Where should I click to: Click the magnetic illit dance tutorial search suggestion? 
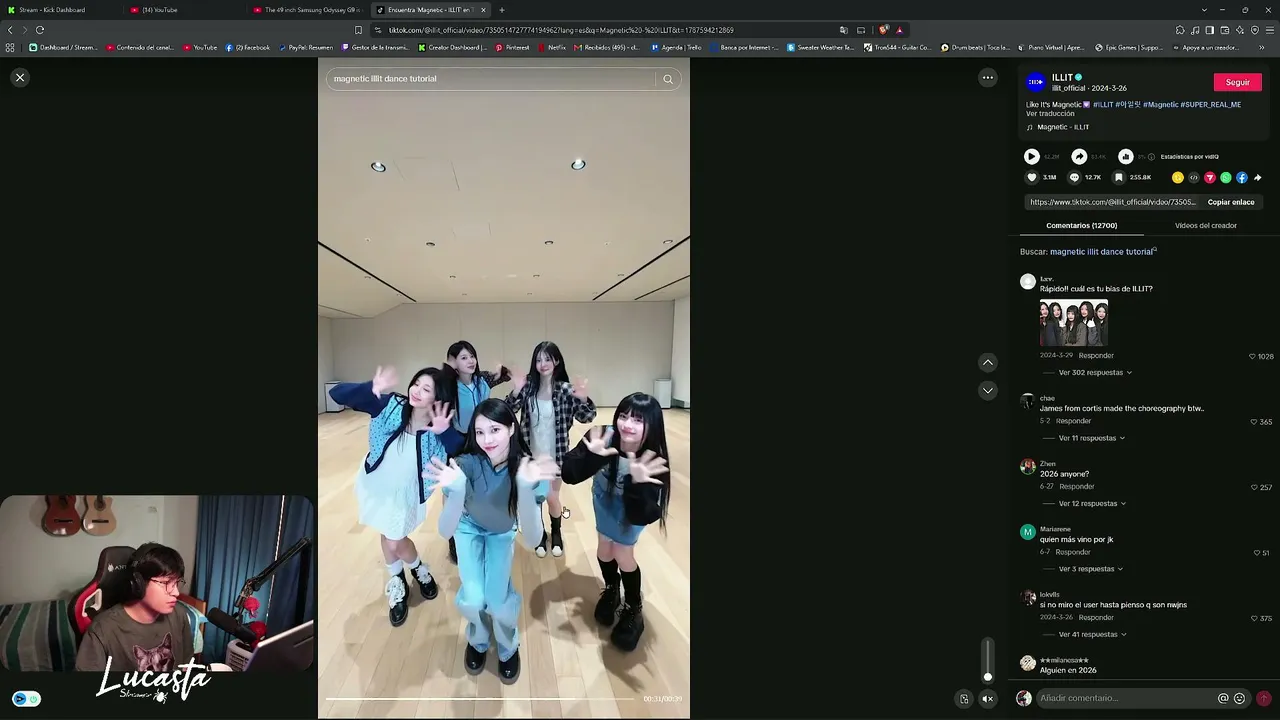(x=1103, y=252)
